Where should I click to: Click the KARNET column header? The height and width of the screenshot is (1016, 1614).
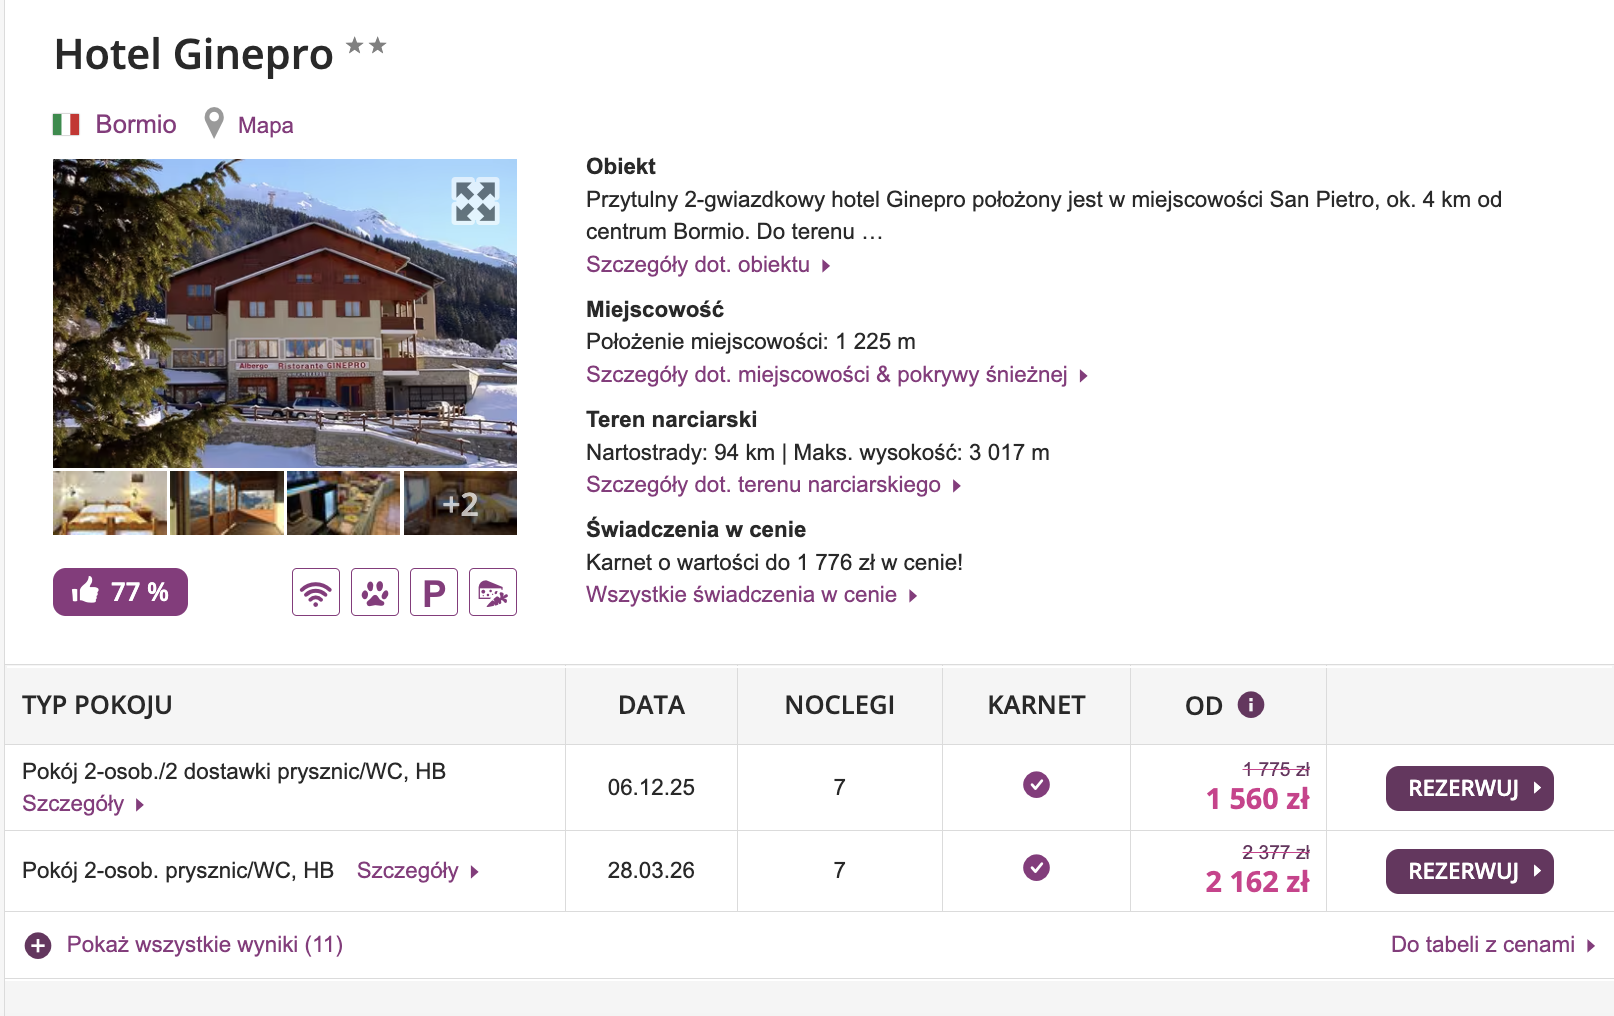(x=1035, y=705)
